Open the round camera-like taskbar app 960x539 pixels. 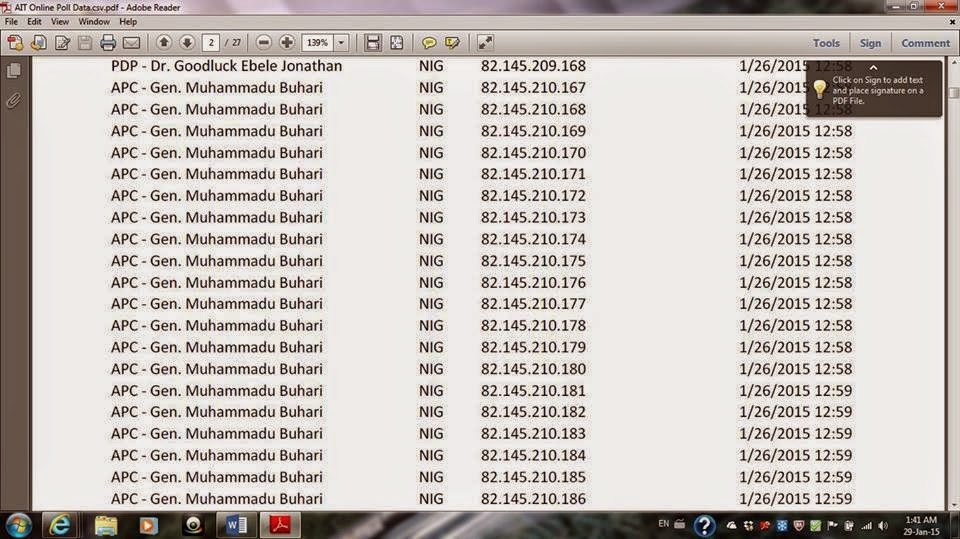tap(193, 526)
